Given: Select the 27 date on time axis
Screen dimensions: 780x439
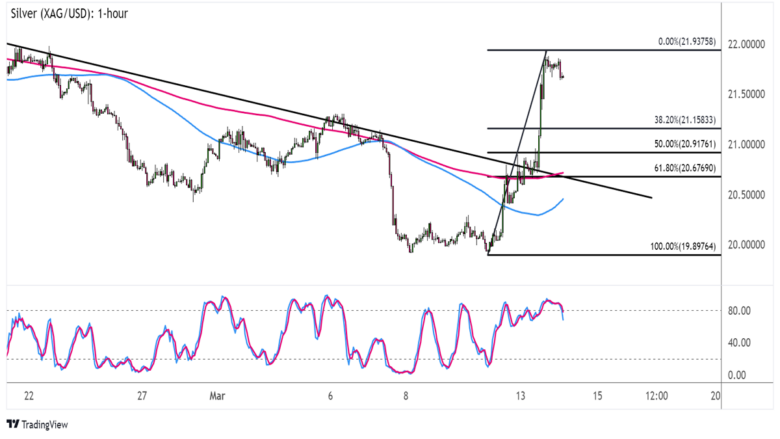Looking at the screenshot, I should coord(143,396).
